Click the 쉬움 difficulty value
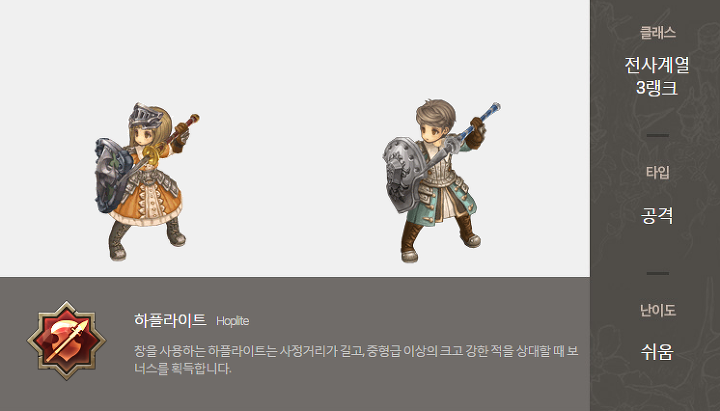 pyautogui.click(x=657, y=352)
